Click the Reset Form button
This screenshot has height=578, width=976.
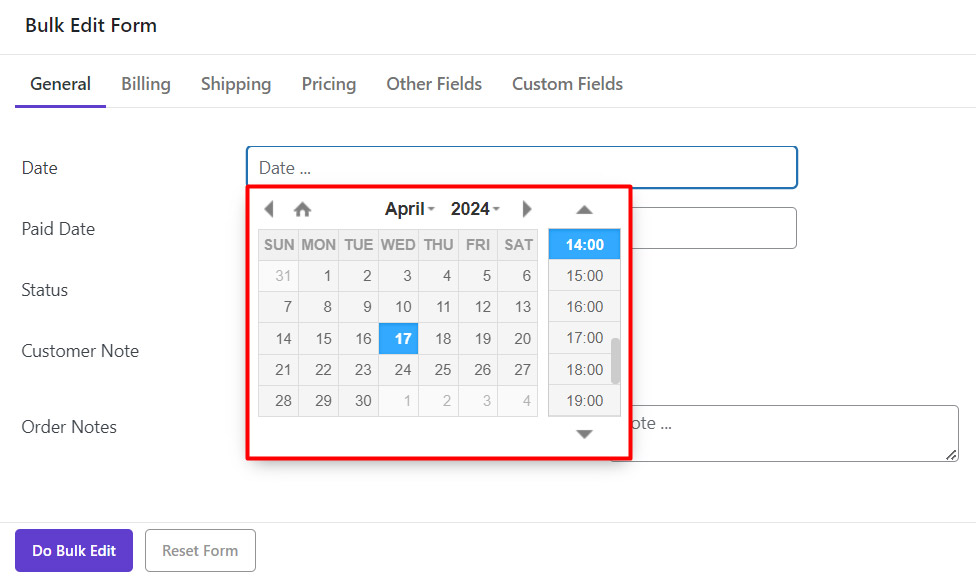(200, 550)
